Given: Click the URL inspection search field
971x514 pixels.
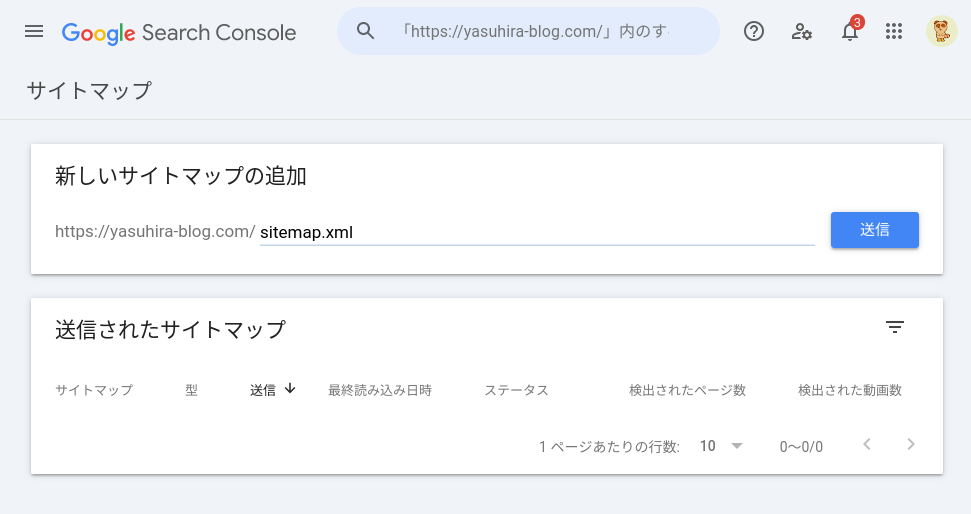Looking at the screenshot, I should click(x=533, y=31).
